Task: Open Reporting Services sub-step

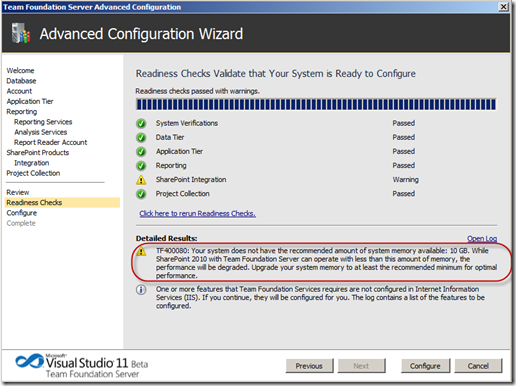Action: pos(43,122)
